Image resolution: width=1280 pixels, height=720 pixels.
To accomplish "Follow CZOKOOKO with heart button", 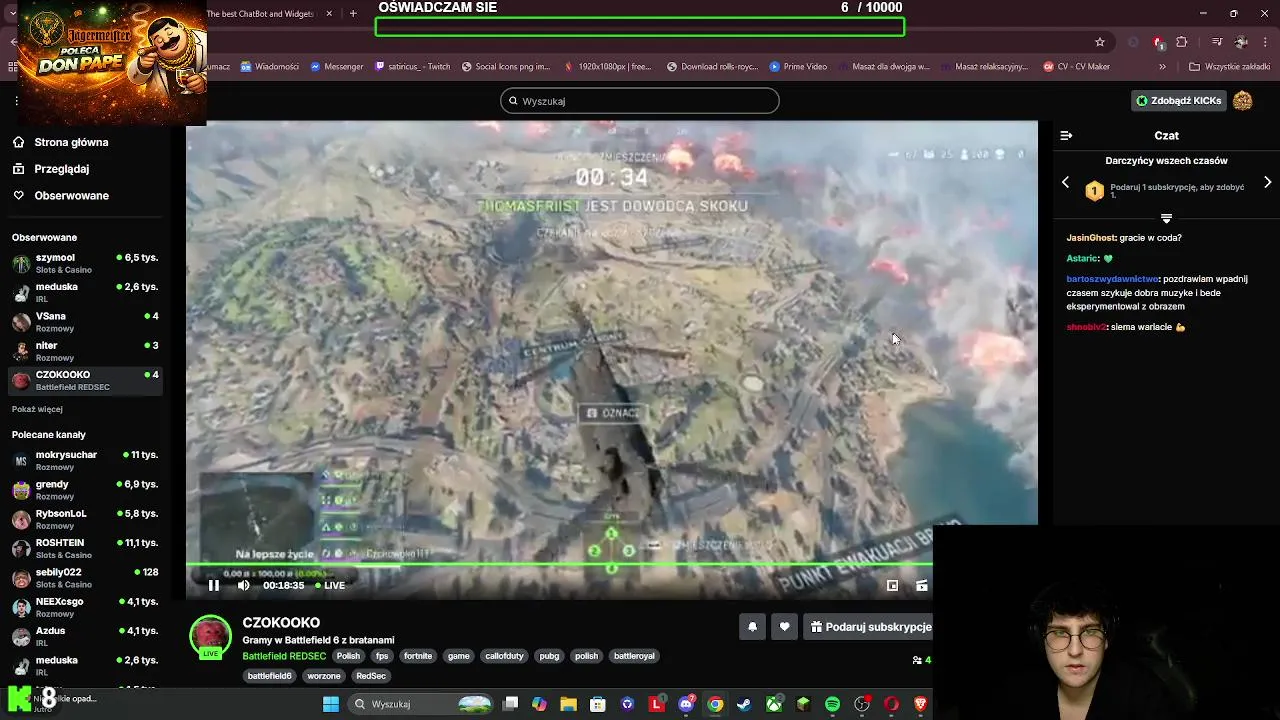I will click(784, 627).
